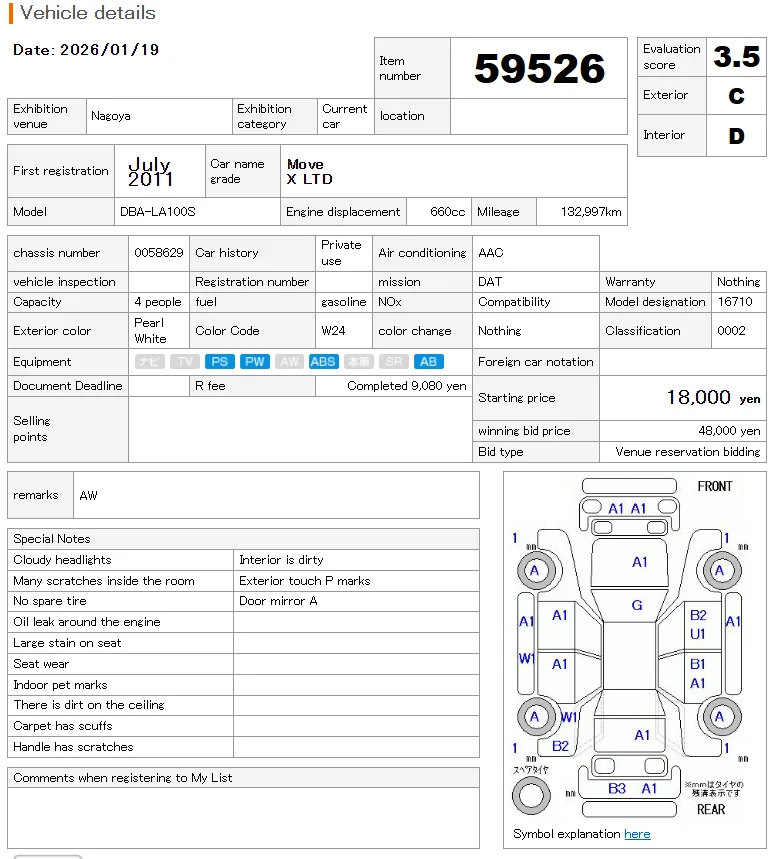
Task: Select the REAR label on the diagram
Action: (x=711, y=810)
